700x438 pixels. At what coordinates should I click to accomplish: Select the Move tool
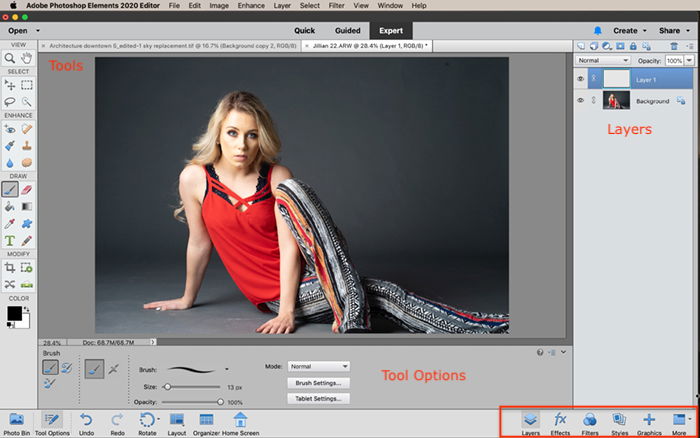pyautogui.click(x=9, y=85)
